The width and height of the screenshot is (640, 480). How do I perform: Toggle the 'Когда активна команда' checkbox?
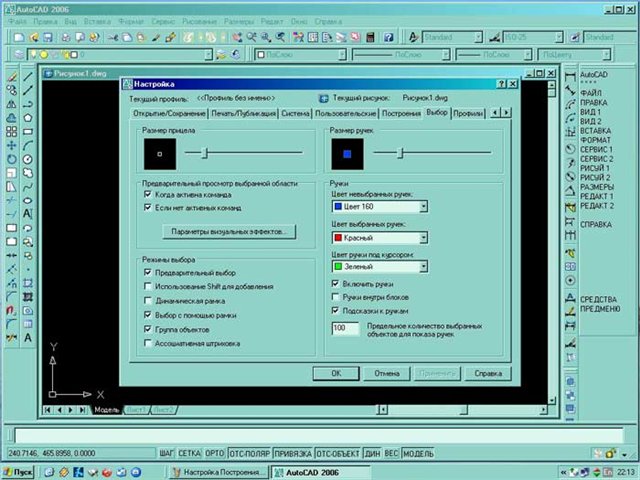(x=148, y=195)
